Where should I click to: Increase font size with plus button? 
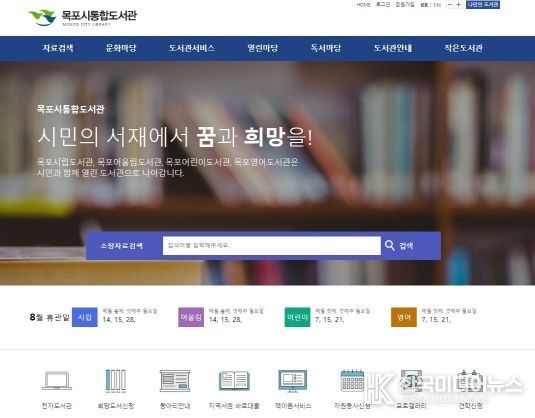(x=459, y=5)
